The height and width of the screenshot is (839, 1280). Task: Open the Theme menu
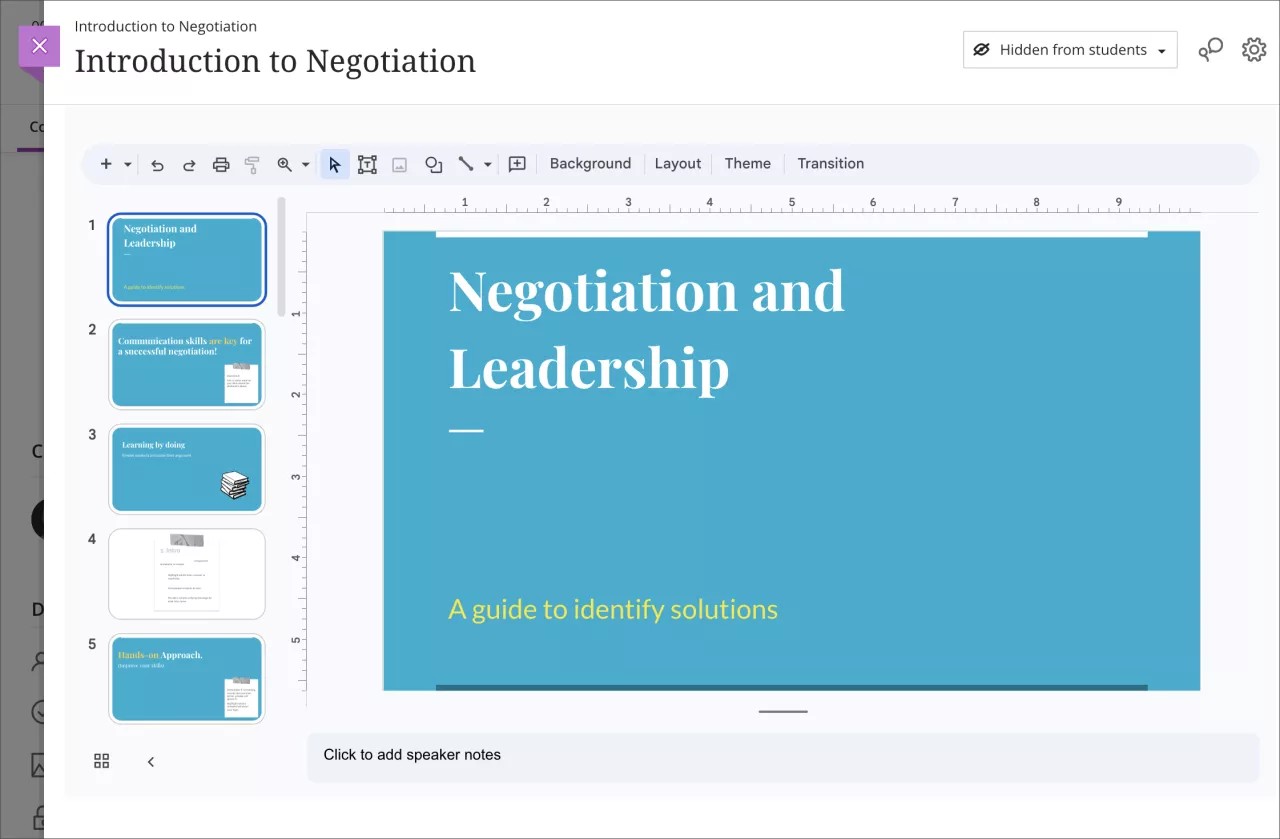coord(747,163)
